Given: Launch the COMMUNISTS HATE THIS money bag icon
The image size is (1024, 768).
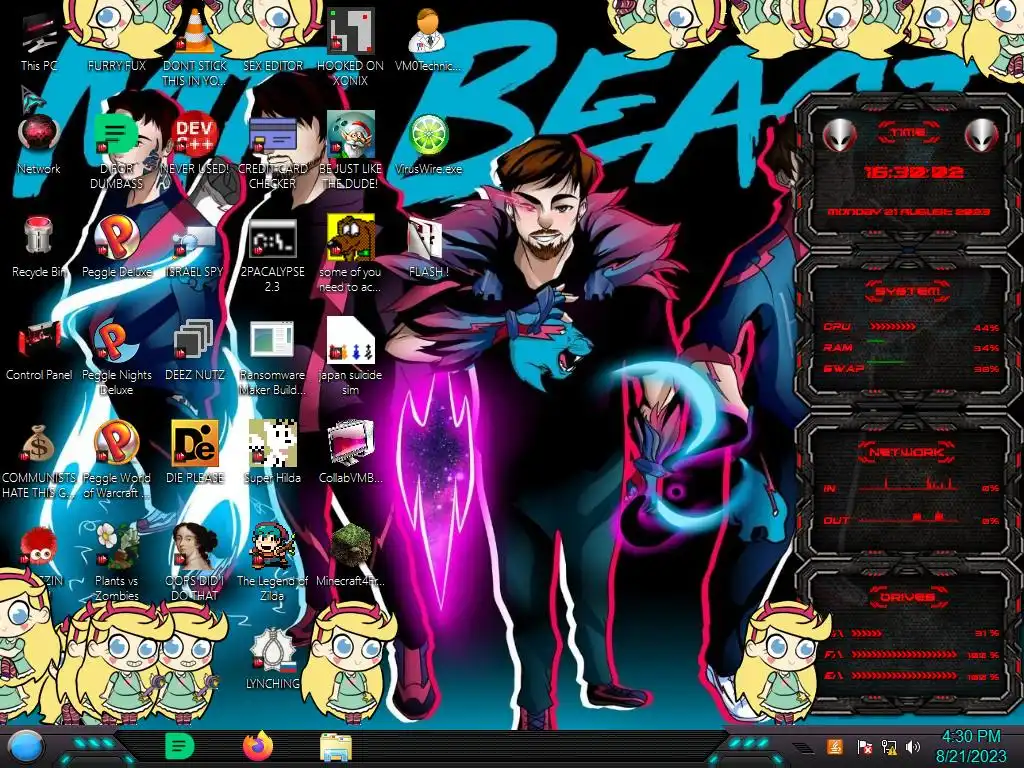Looking at the screenshot, I should click(x=39, y=460).
